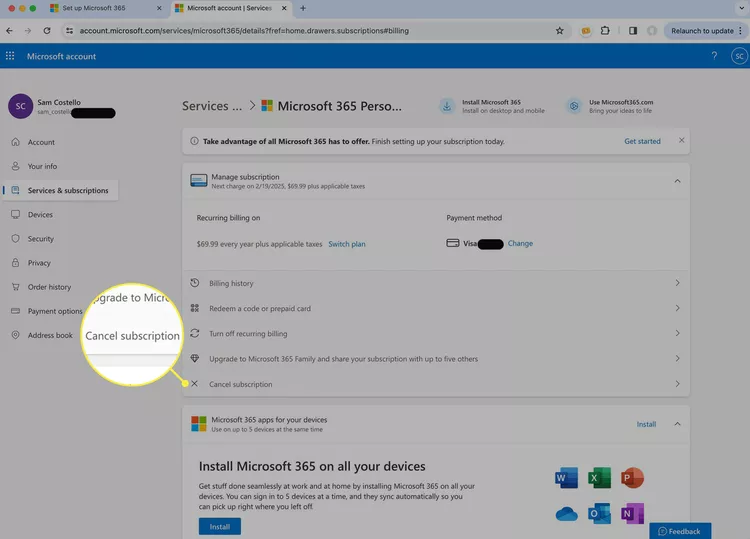The height and width of the screenshot is (539, 750).
Task: Click the help question mark icon
Action: click(x=714, y=56)
